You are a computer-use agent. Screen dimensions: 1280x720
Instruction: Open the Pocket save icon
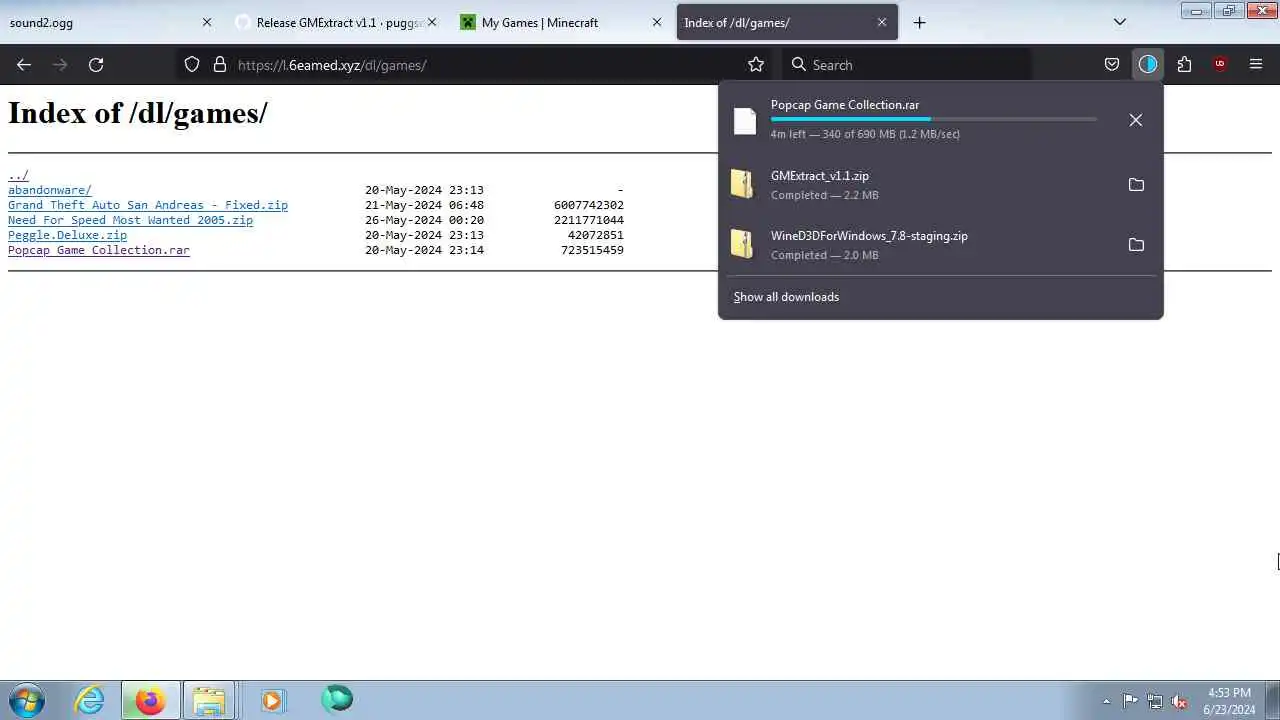pyautogui.click(x=1112, y=65)
